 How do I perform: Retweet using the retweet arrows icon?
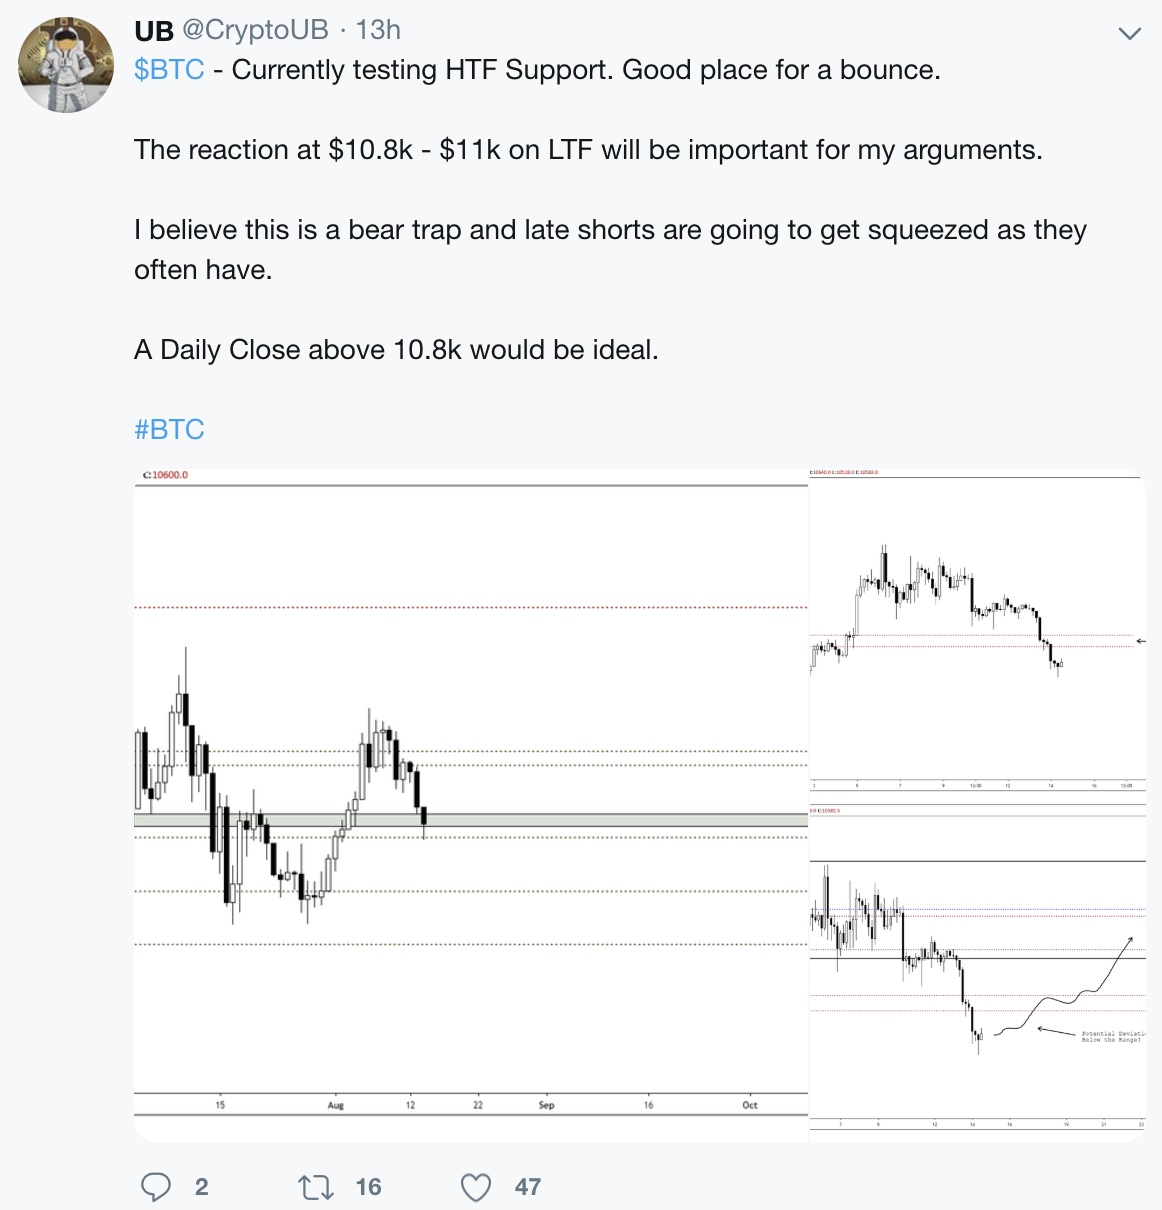point(316,1187)
